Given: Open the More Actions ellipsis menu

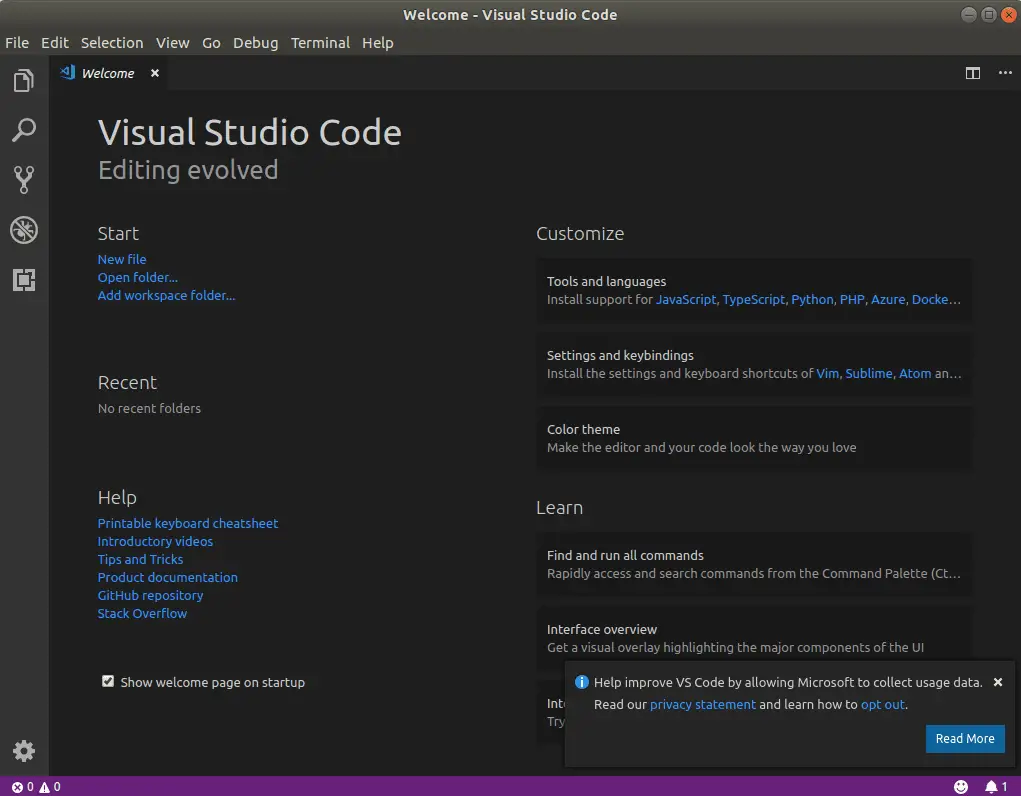Looking at the screenshot, I should (1005, 73).
